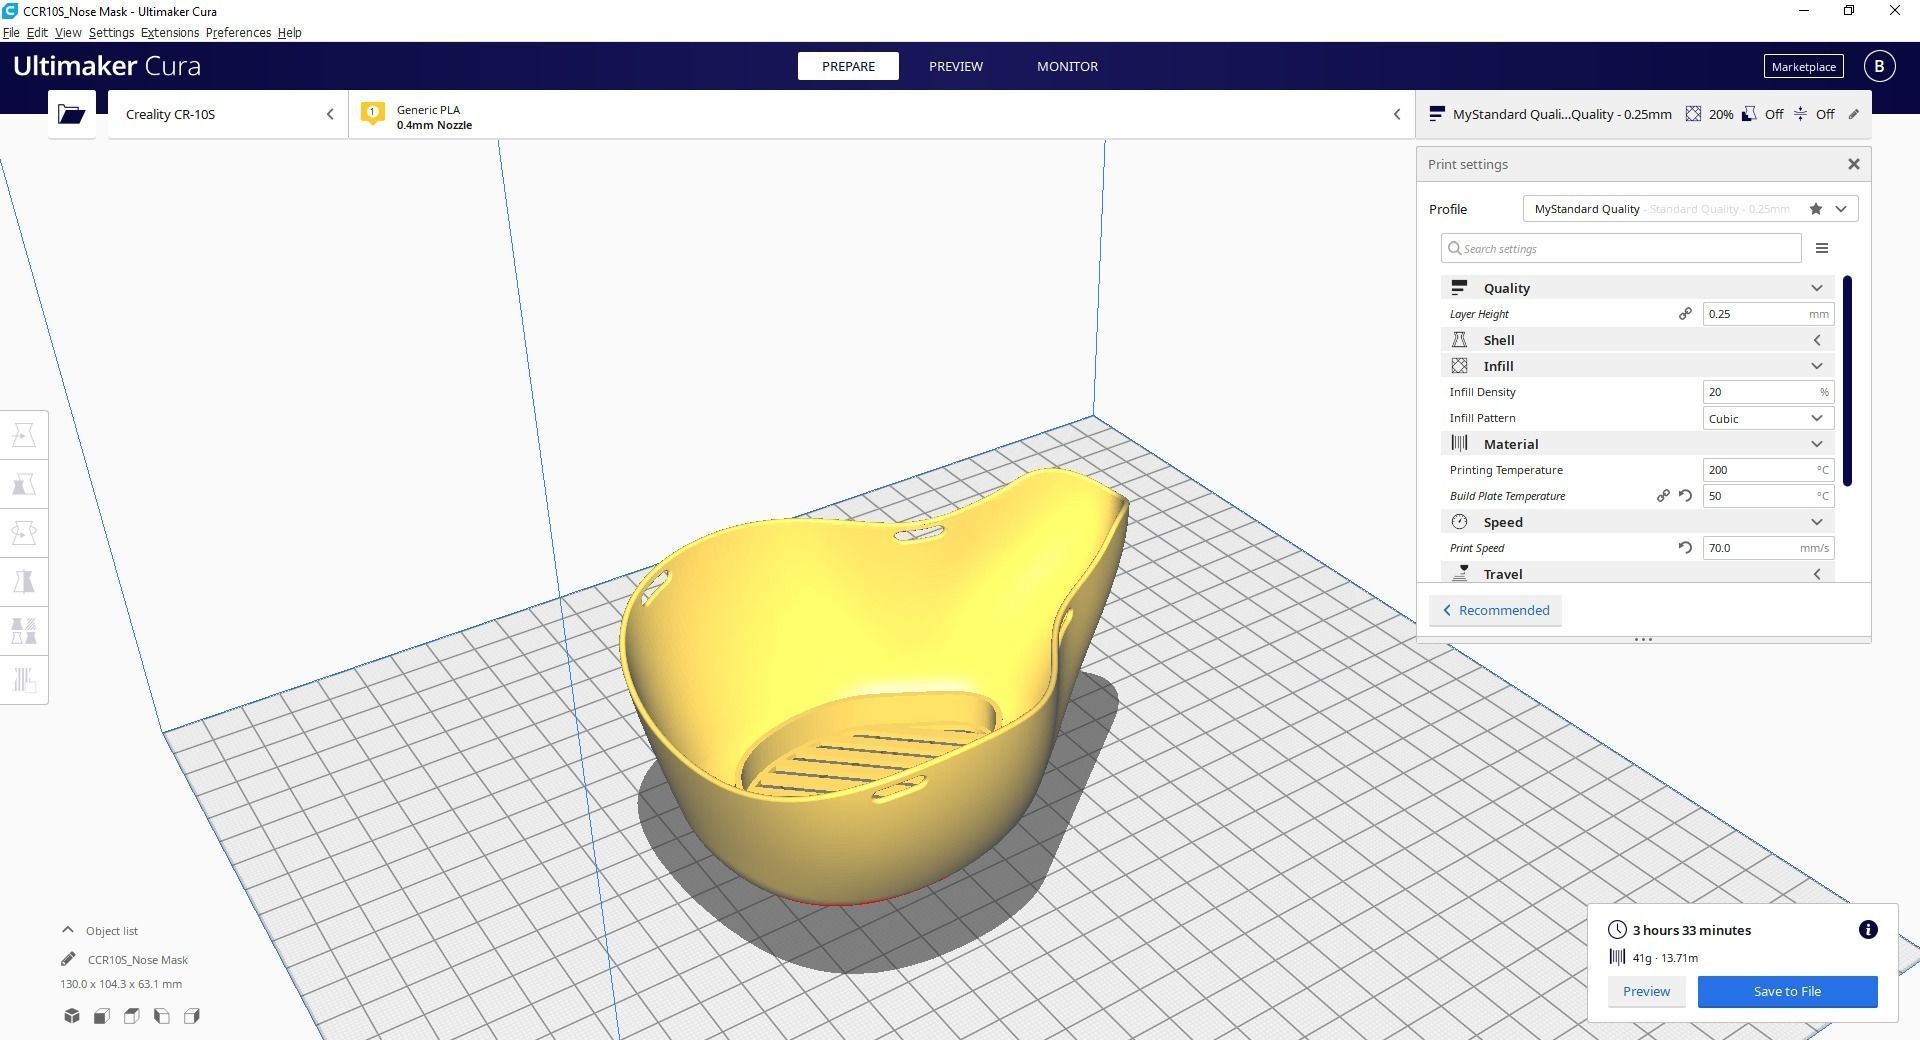Edit the Print Speed value field

click(1768, 548)
